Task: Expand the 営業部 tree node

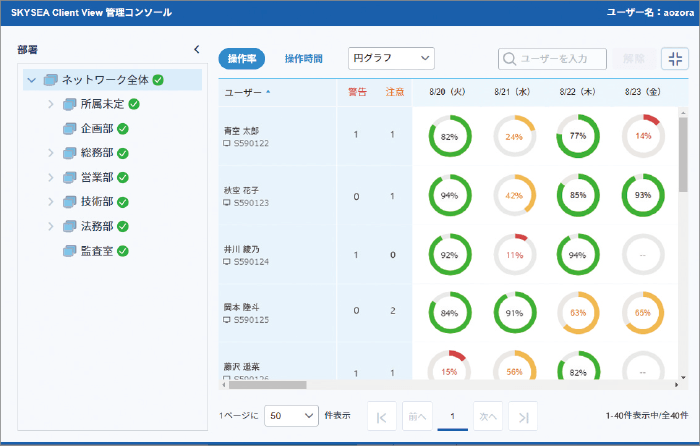Action: pos(51,178)
